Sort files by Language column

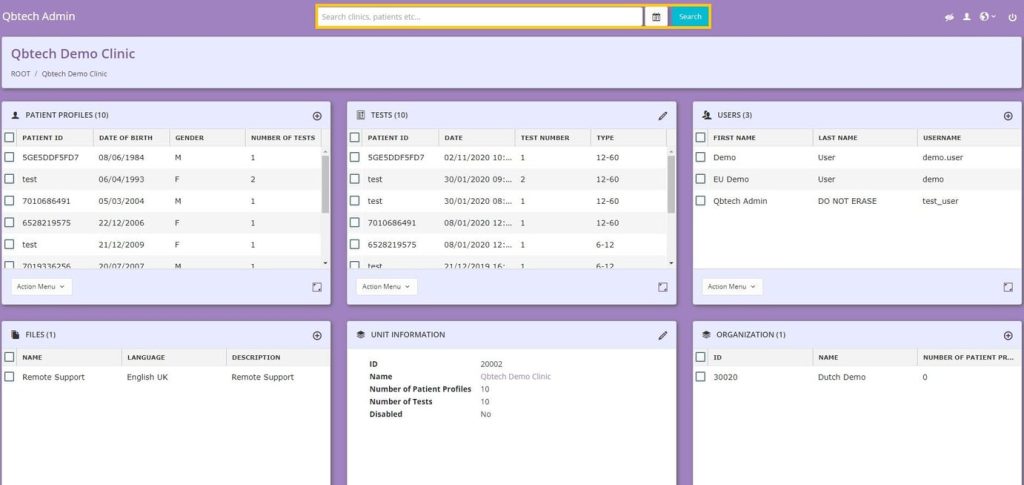[146, 357]
